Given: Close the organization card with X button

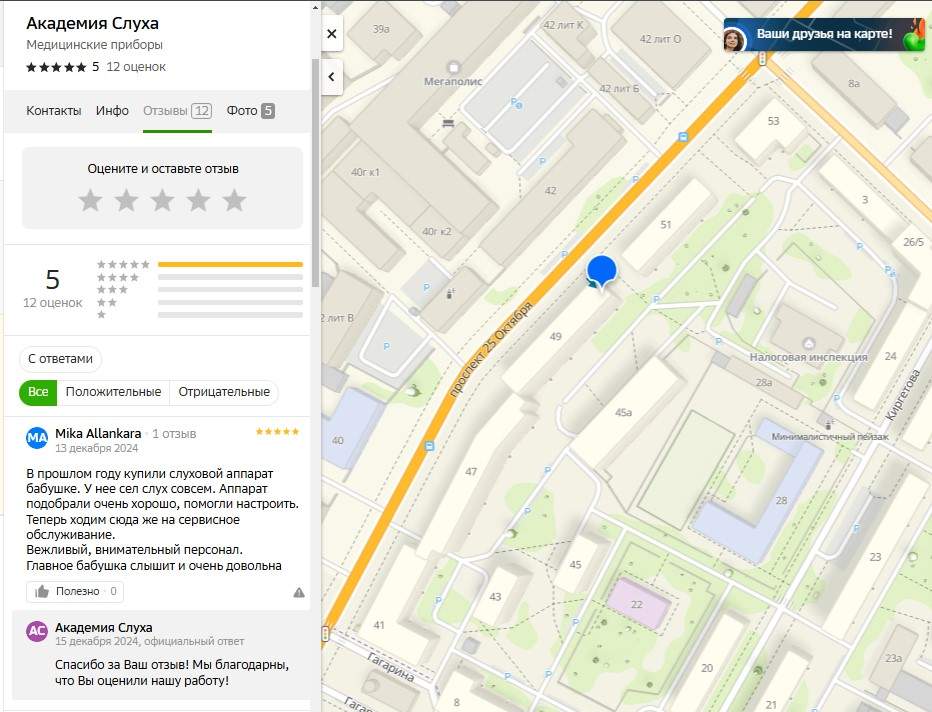Looking at the screenshot, I should 332,34.
